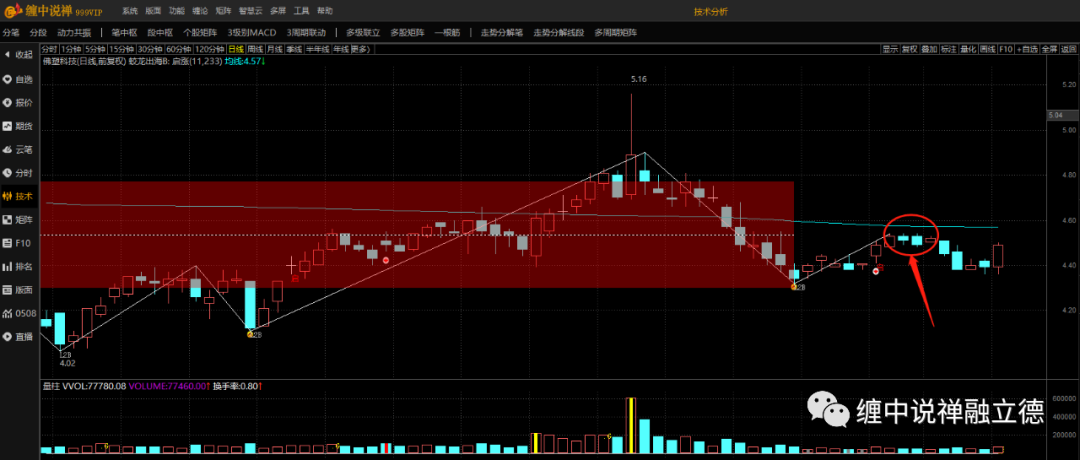Open the 多屏 menu

[x=278, y=12]
